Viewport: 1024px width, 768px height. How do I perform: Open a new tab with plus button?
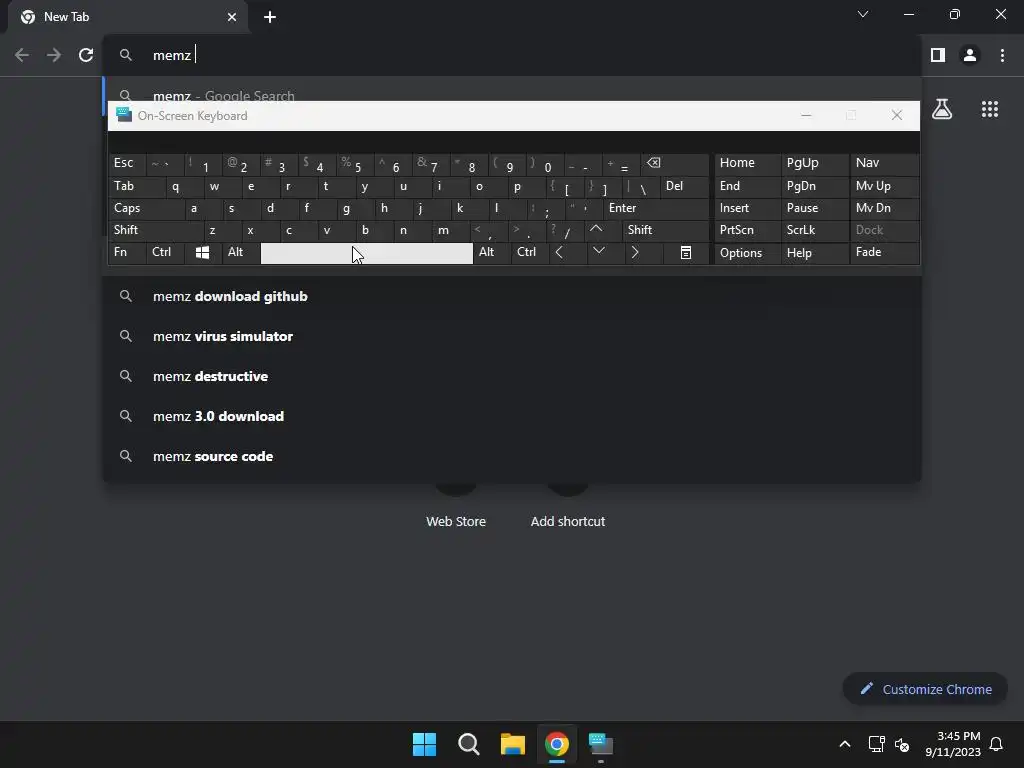coord(270,17)
